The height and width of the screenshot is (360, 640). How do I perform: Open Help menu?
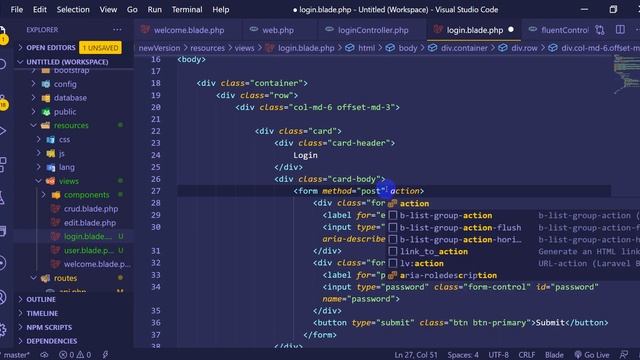pos(221,9)
